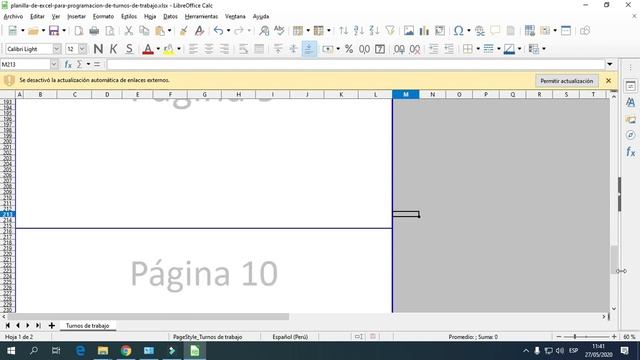Expand the formula bar arrow
The height and width of the screenshot is (360, 640).
pos(610,64)
